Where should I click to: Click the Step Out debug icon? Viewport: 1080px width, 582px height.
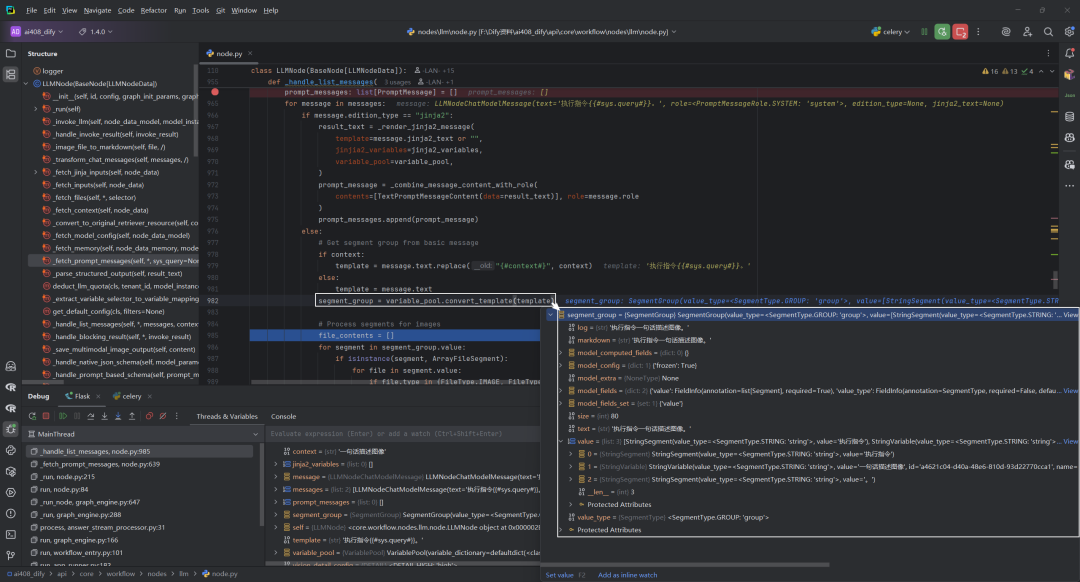(x=132, y=416)
